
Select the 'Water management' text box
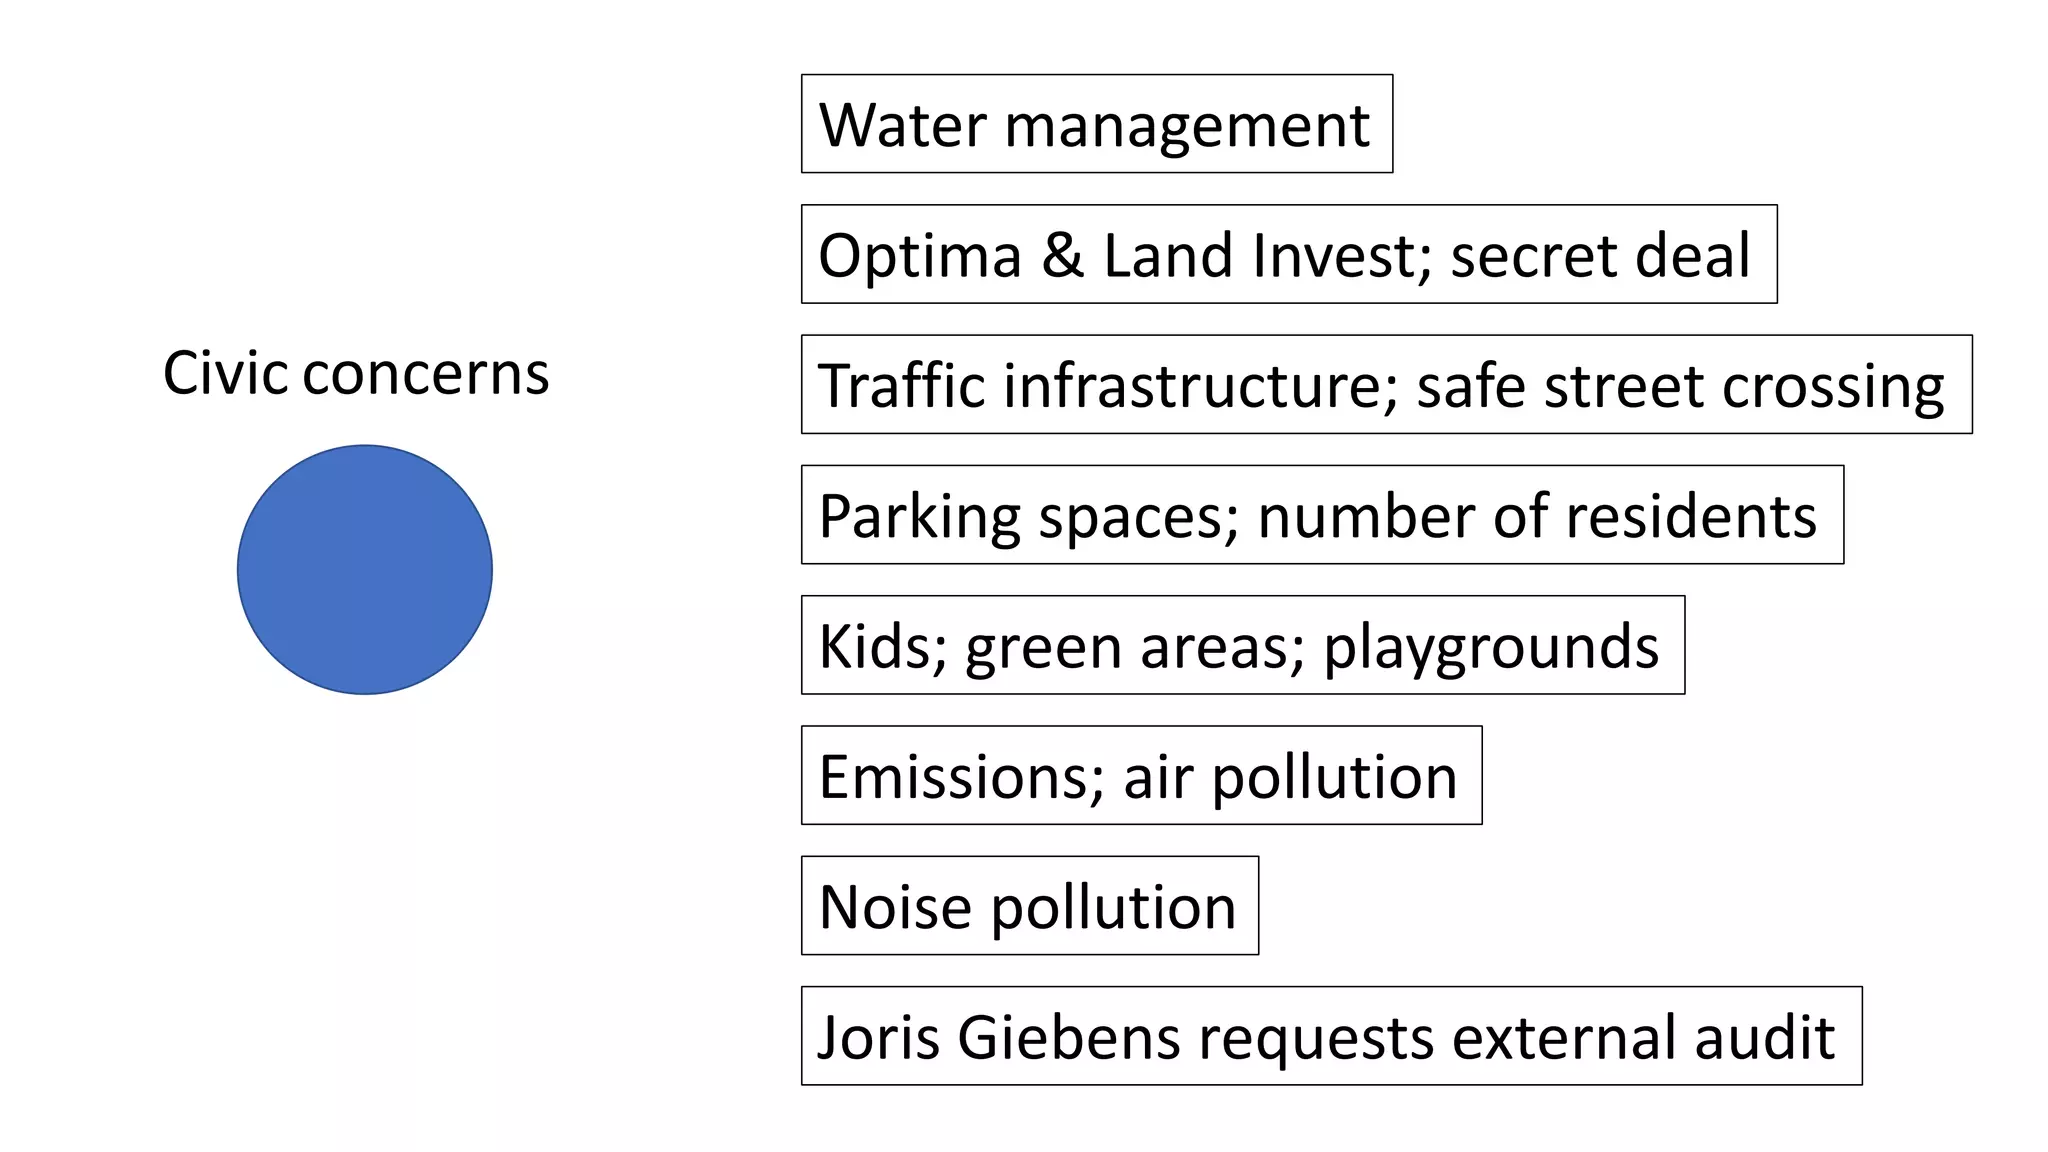(1096, 124)
